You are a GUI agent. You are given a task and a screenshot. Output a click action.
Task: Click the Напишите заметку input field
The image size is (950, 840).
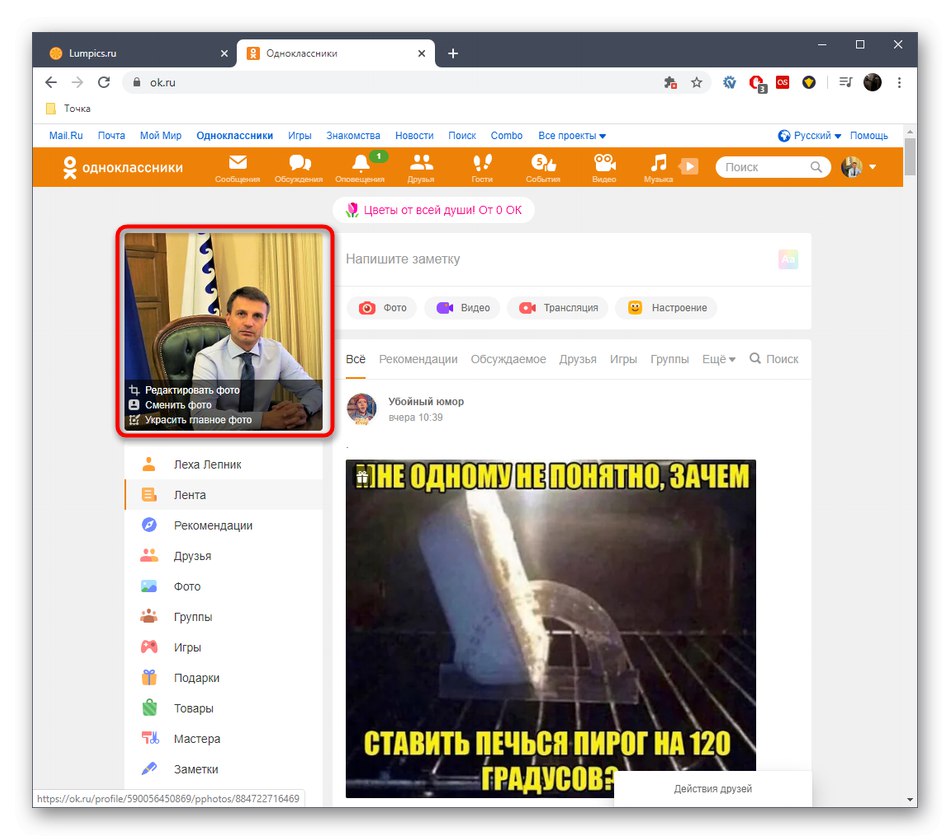(x=557, y=259)
